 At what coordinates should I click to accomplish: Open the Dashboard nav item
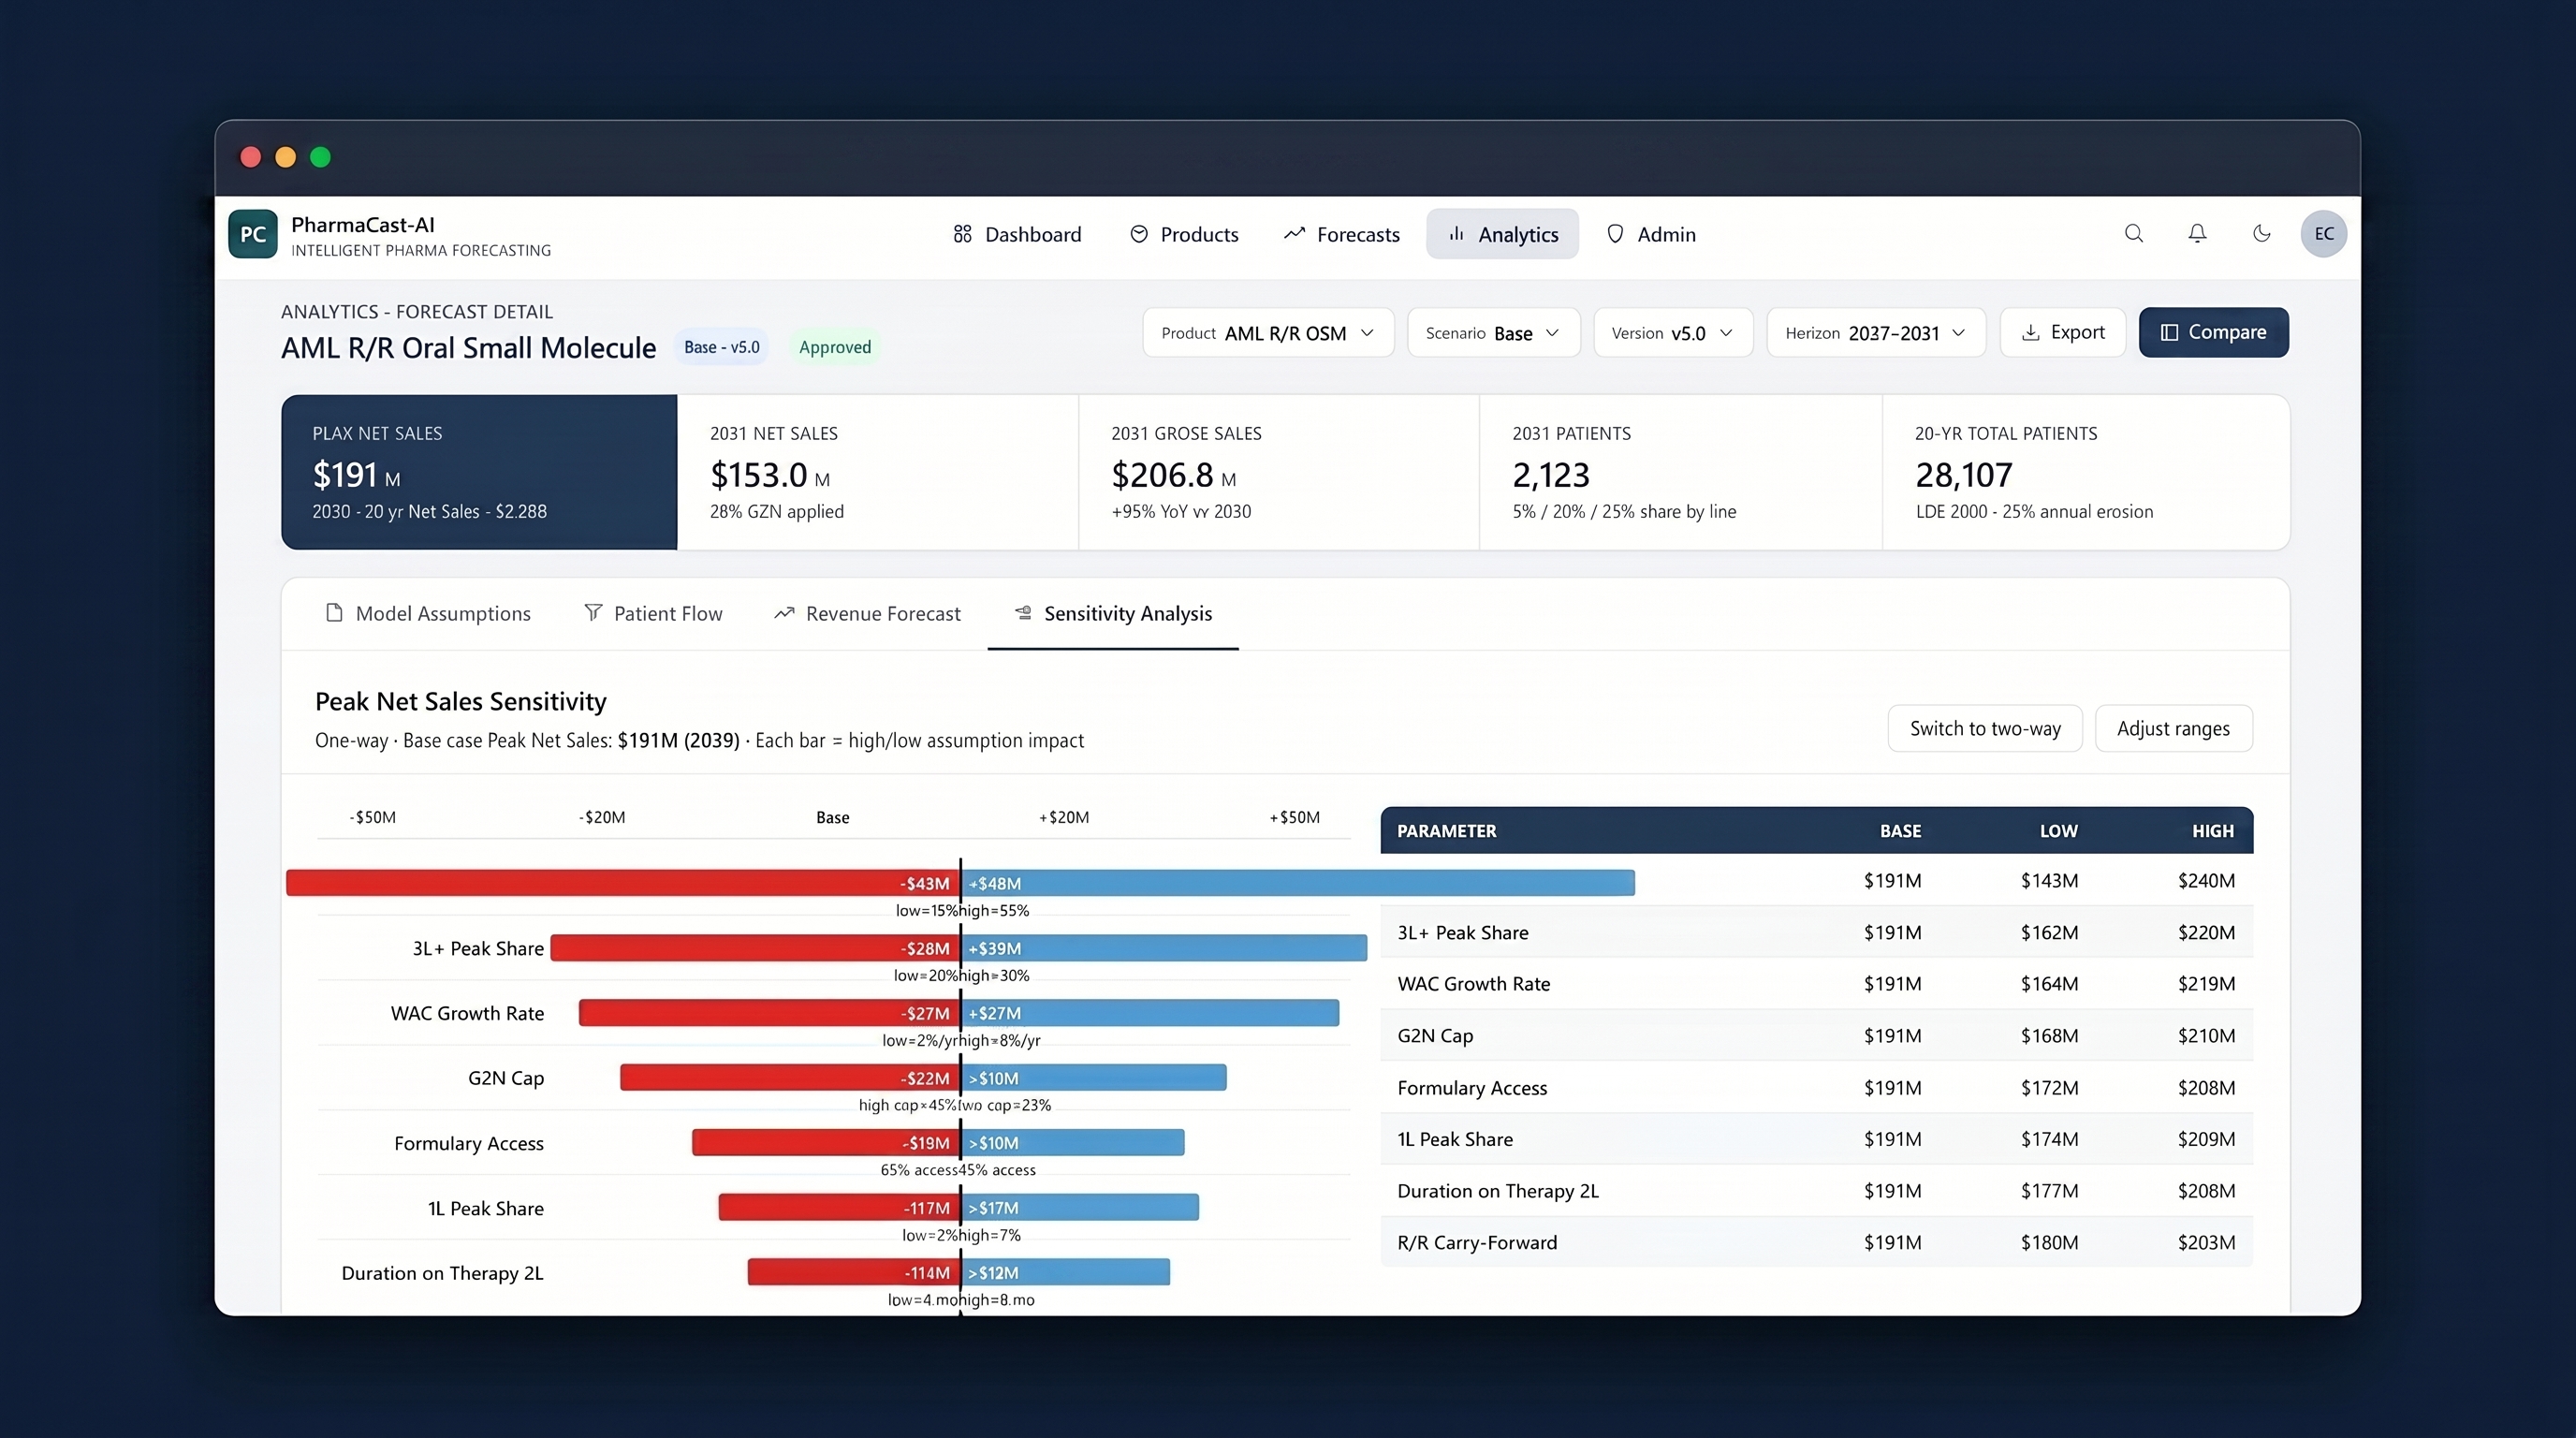point(1017,234)
